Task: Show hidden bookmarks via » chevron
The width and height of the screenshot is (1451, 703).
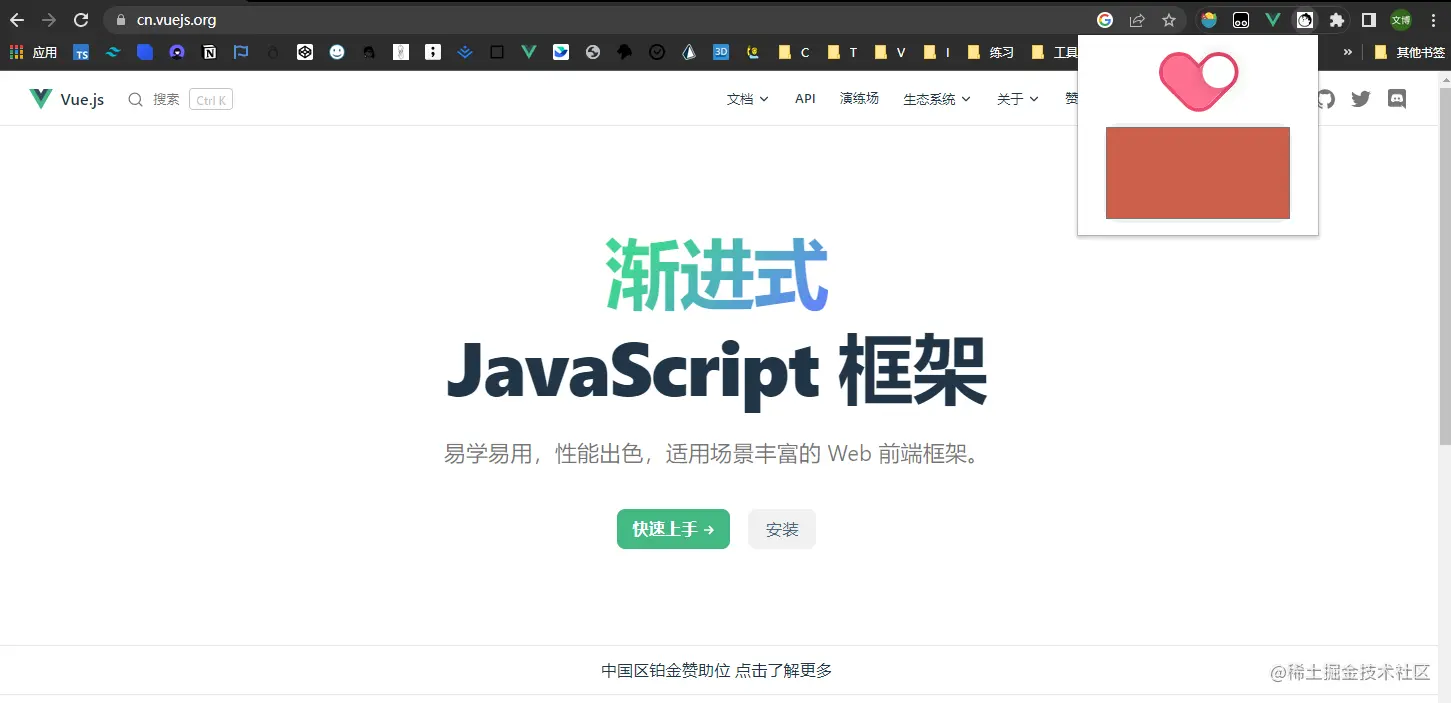Action: 1348,52
